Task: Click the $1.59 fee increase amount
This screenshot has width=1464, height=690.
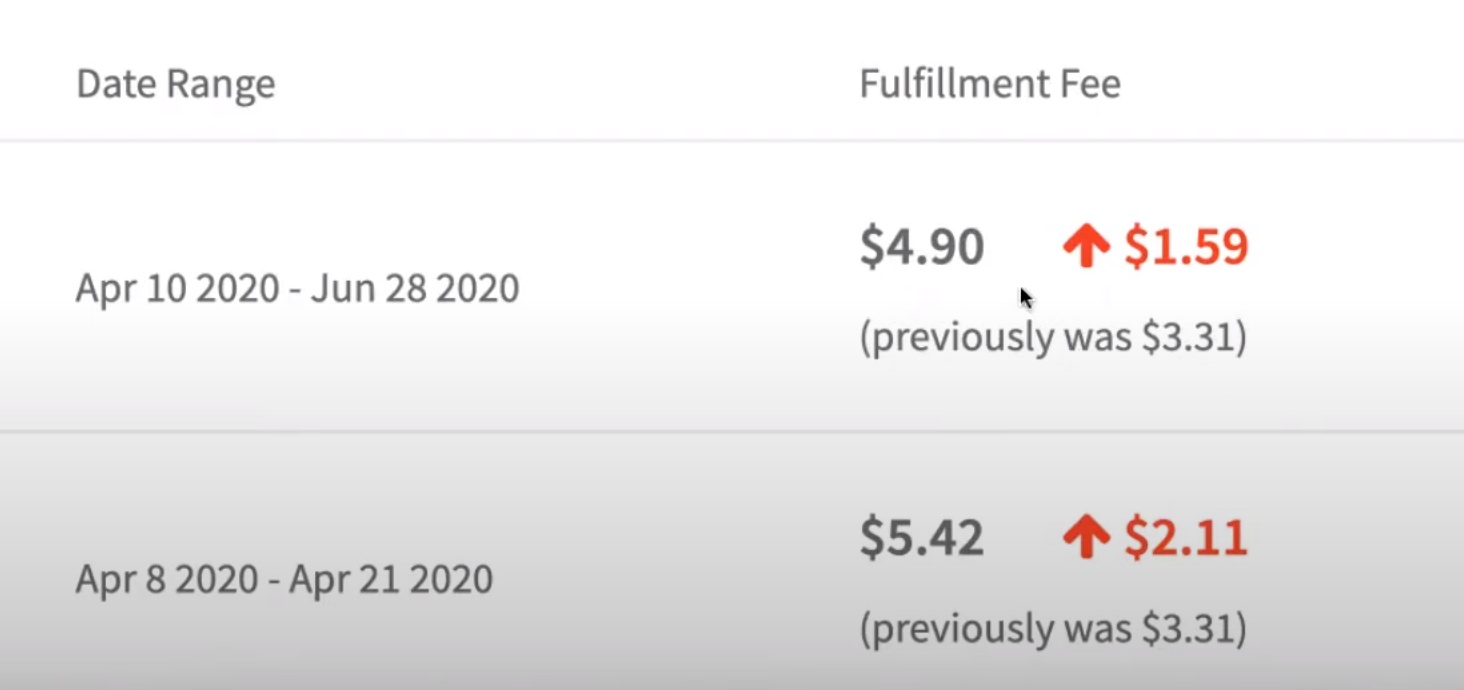Action: point(1186,247)
